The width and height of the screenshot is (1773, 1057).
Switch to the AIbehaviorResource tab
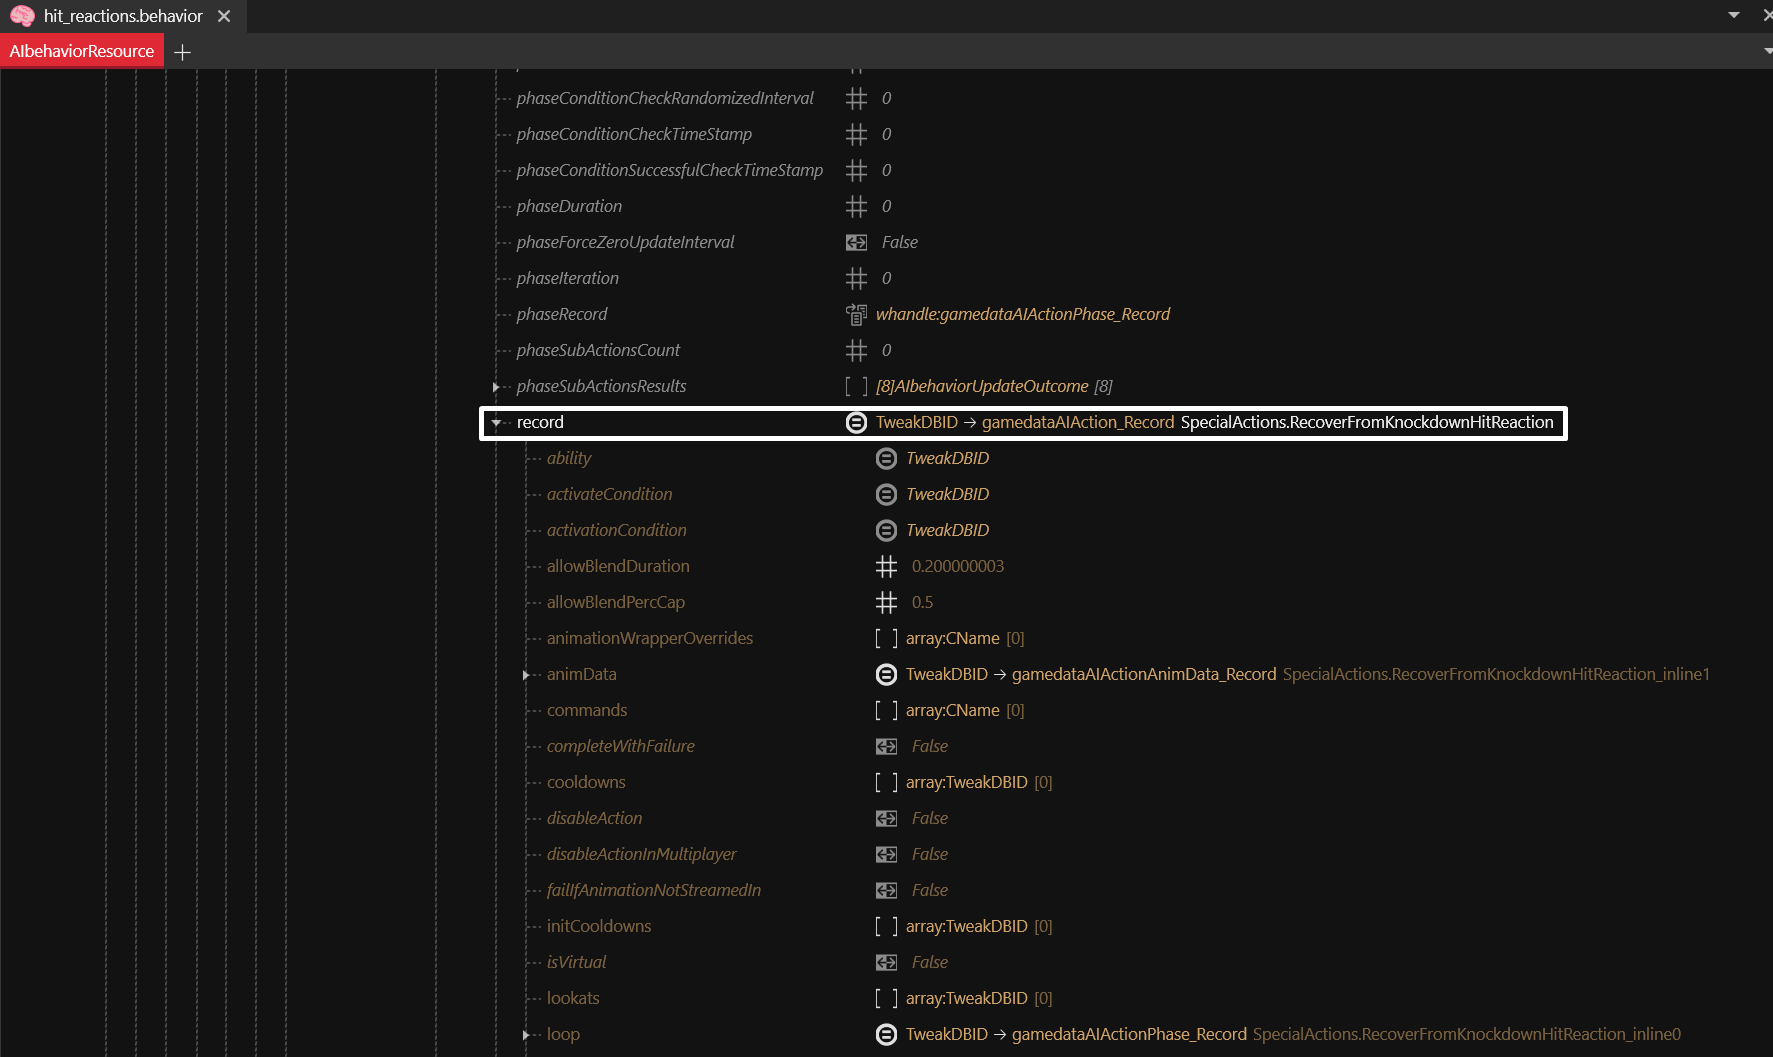(82, 51)
